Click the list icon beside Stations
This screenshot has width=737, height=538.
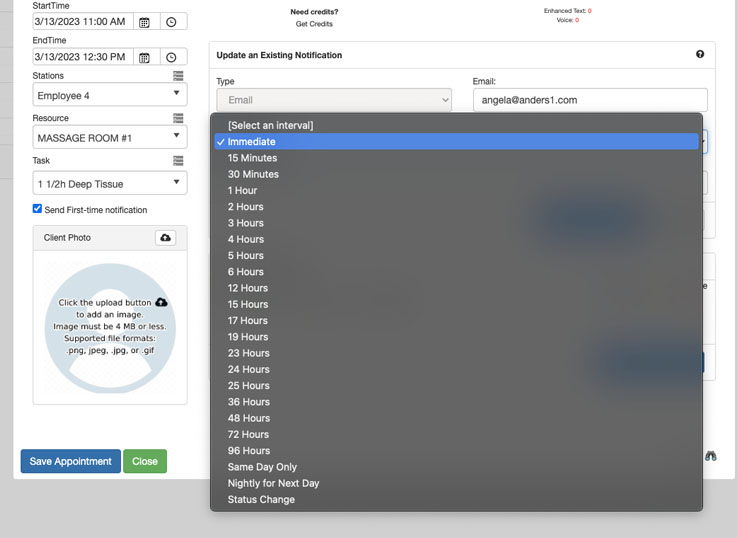[178, 76]
